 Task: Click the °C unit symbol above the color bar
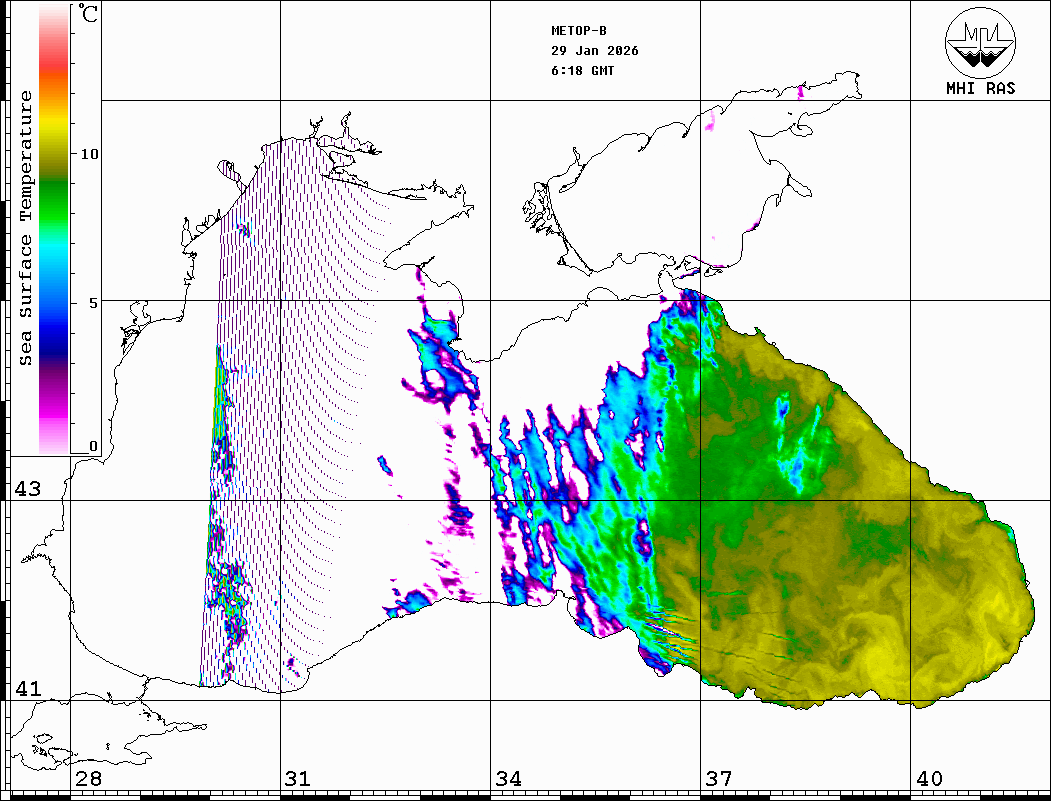click(89, 15)
